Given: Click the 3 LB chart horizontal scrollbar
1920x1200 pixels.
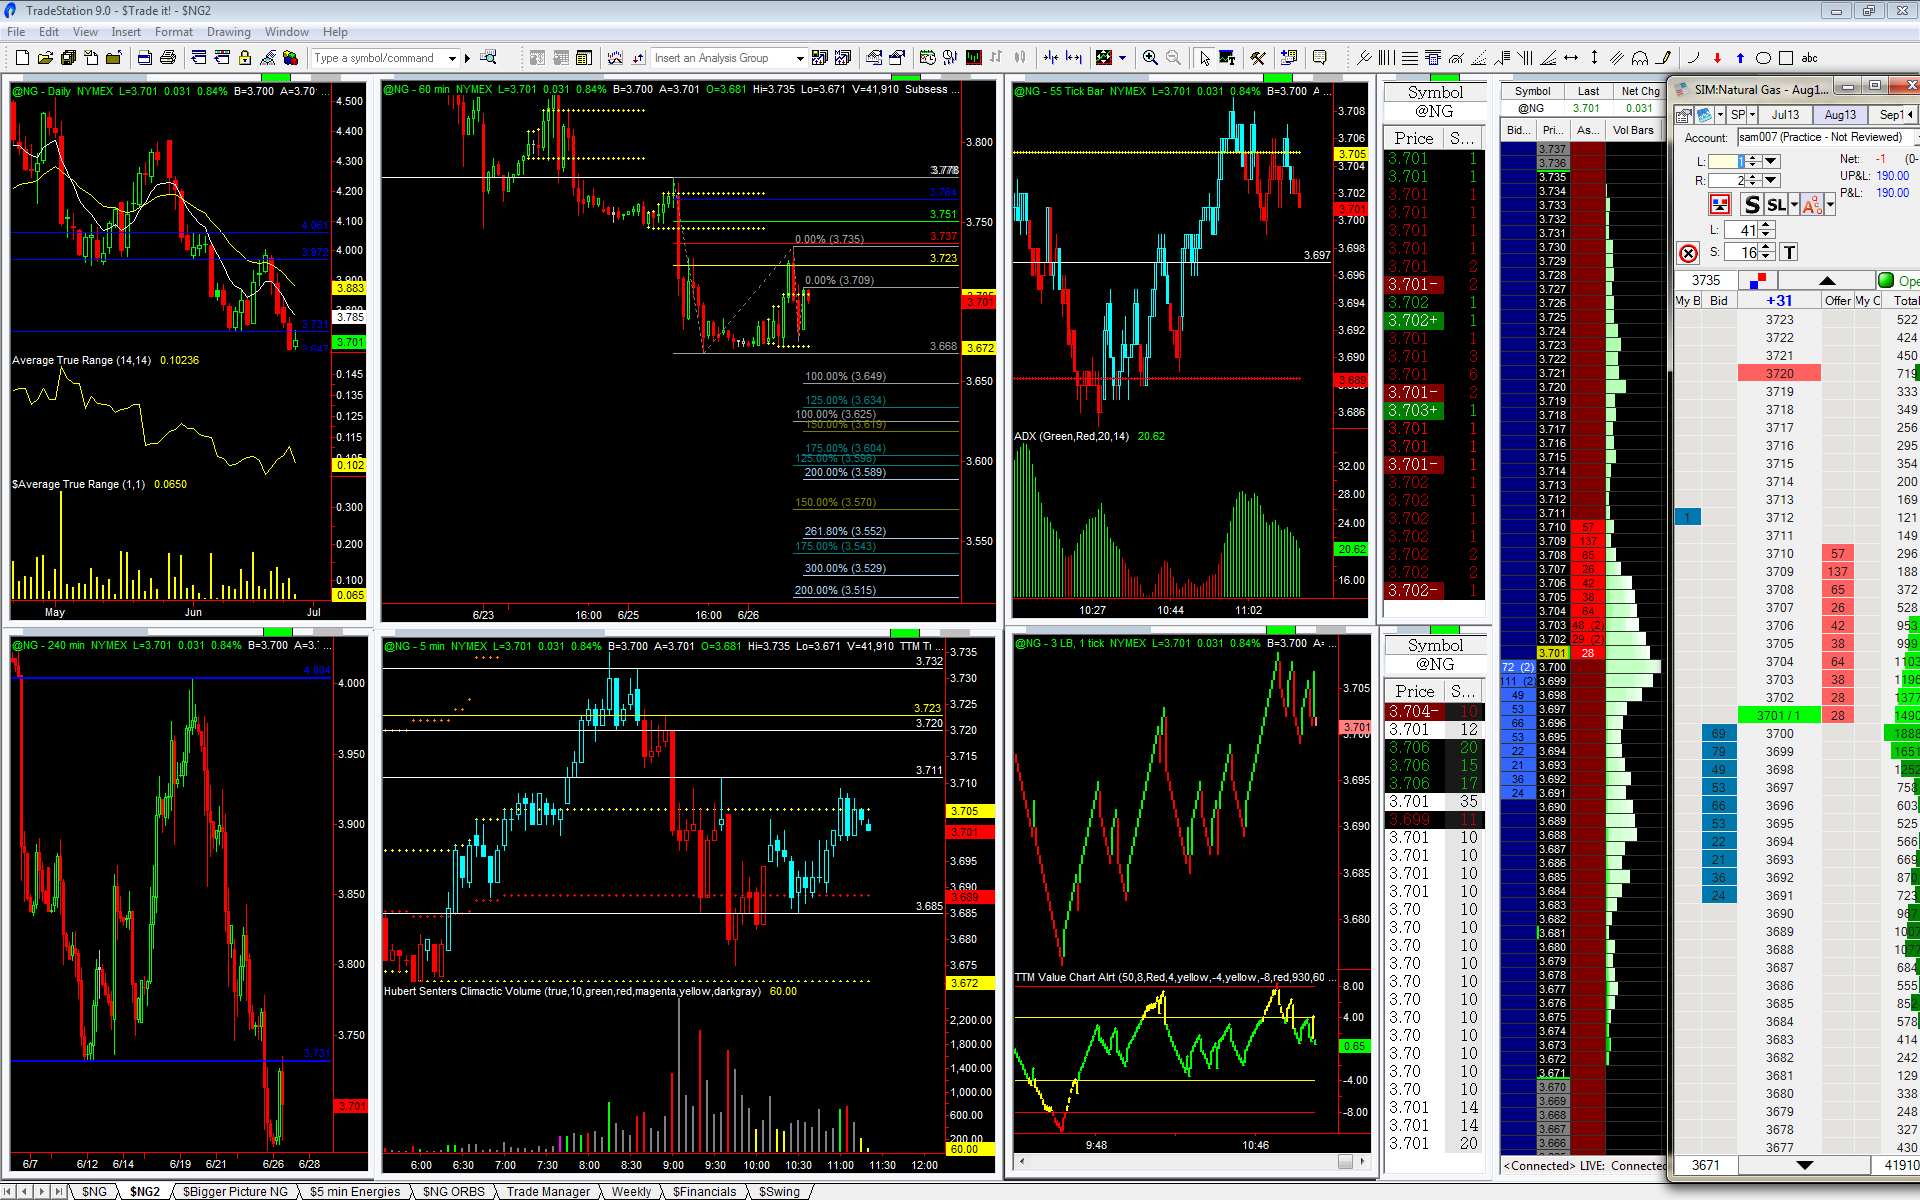Looking at the screenshot, I should pos(1192,1162).
